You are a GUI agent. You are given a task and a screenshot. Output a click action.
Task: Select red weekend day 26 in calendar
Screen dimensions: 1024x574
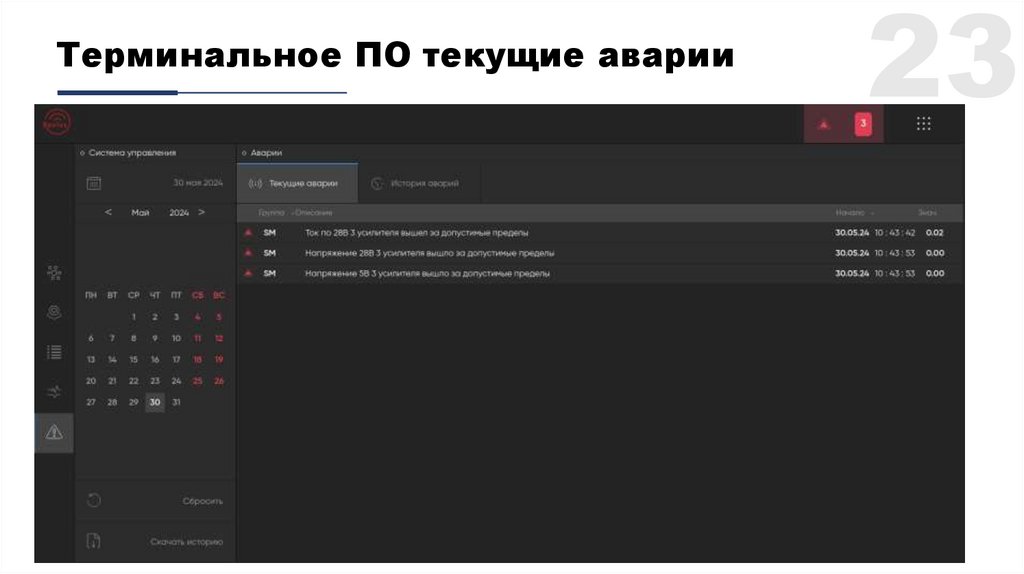coord(219,381)
